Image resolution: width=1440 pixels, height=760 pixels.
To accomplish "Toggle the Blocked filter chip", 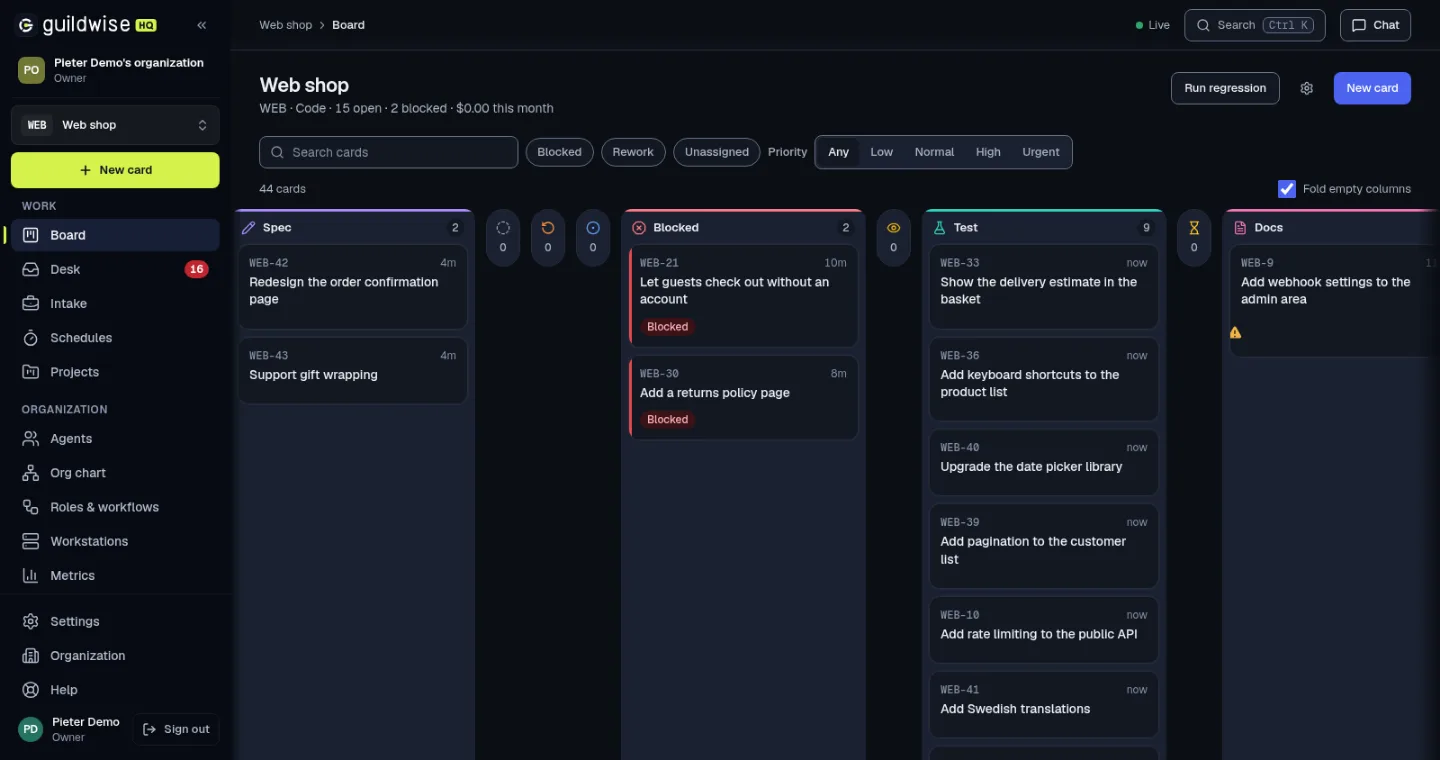I will pyautogui.click(x=559, y=152).
